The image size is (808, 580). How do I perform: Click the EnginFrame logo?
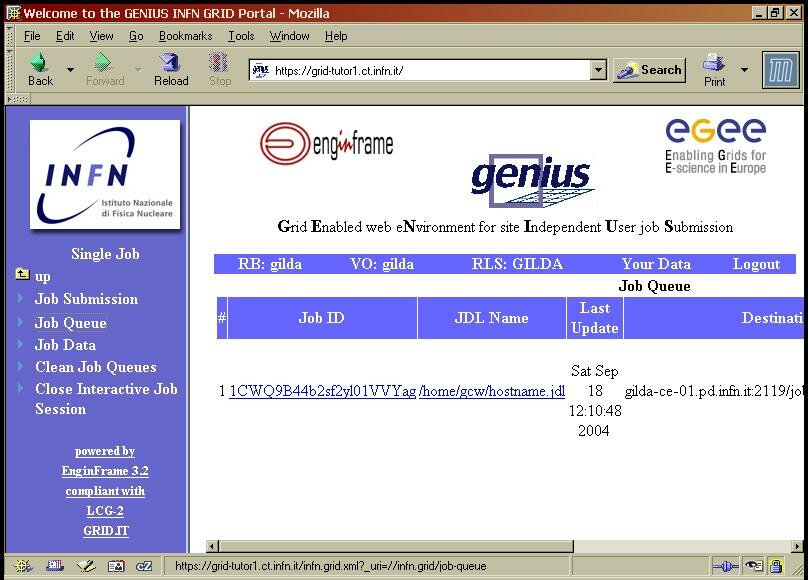[x=327, y=143]
